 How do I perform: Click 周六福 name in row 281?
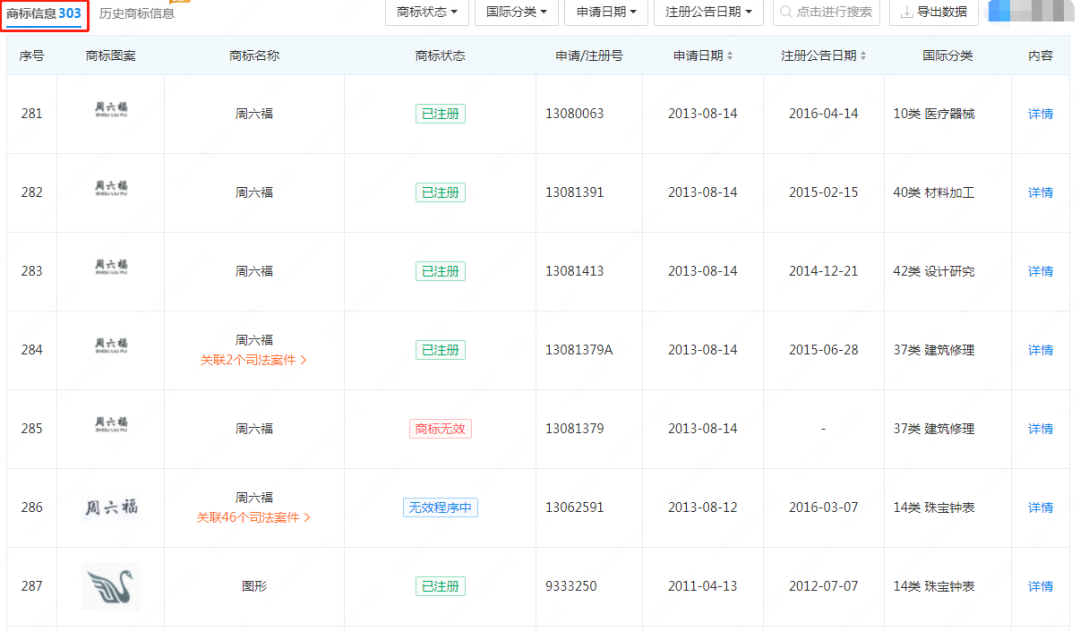point(254,114)
